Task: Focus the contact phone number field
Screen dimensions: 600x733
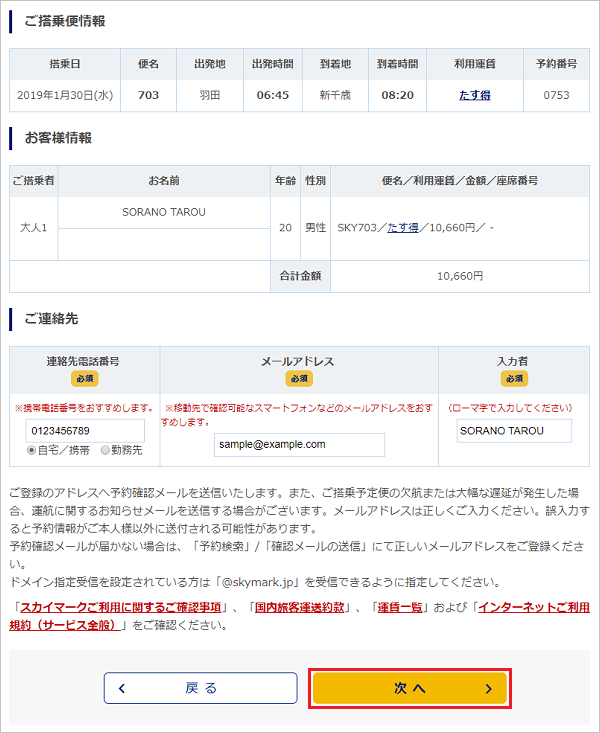Action: pos(85,431)
